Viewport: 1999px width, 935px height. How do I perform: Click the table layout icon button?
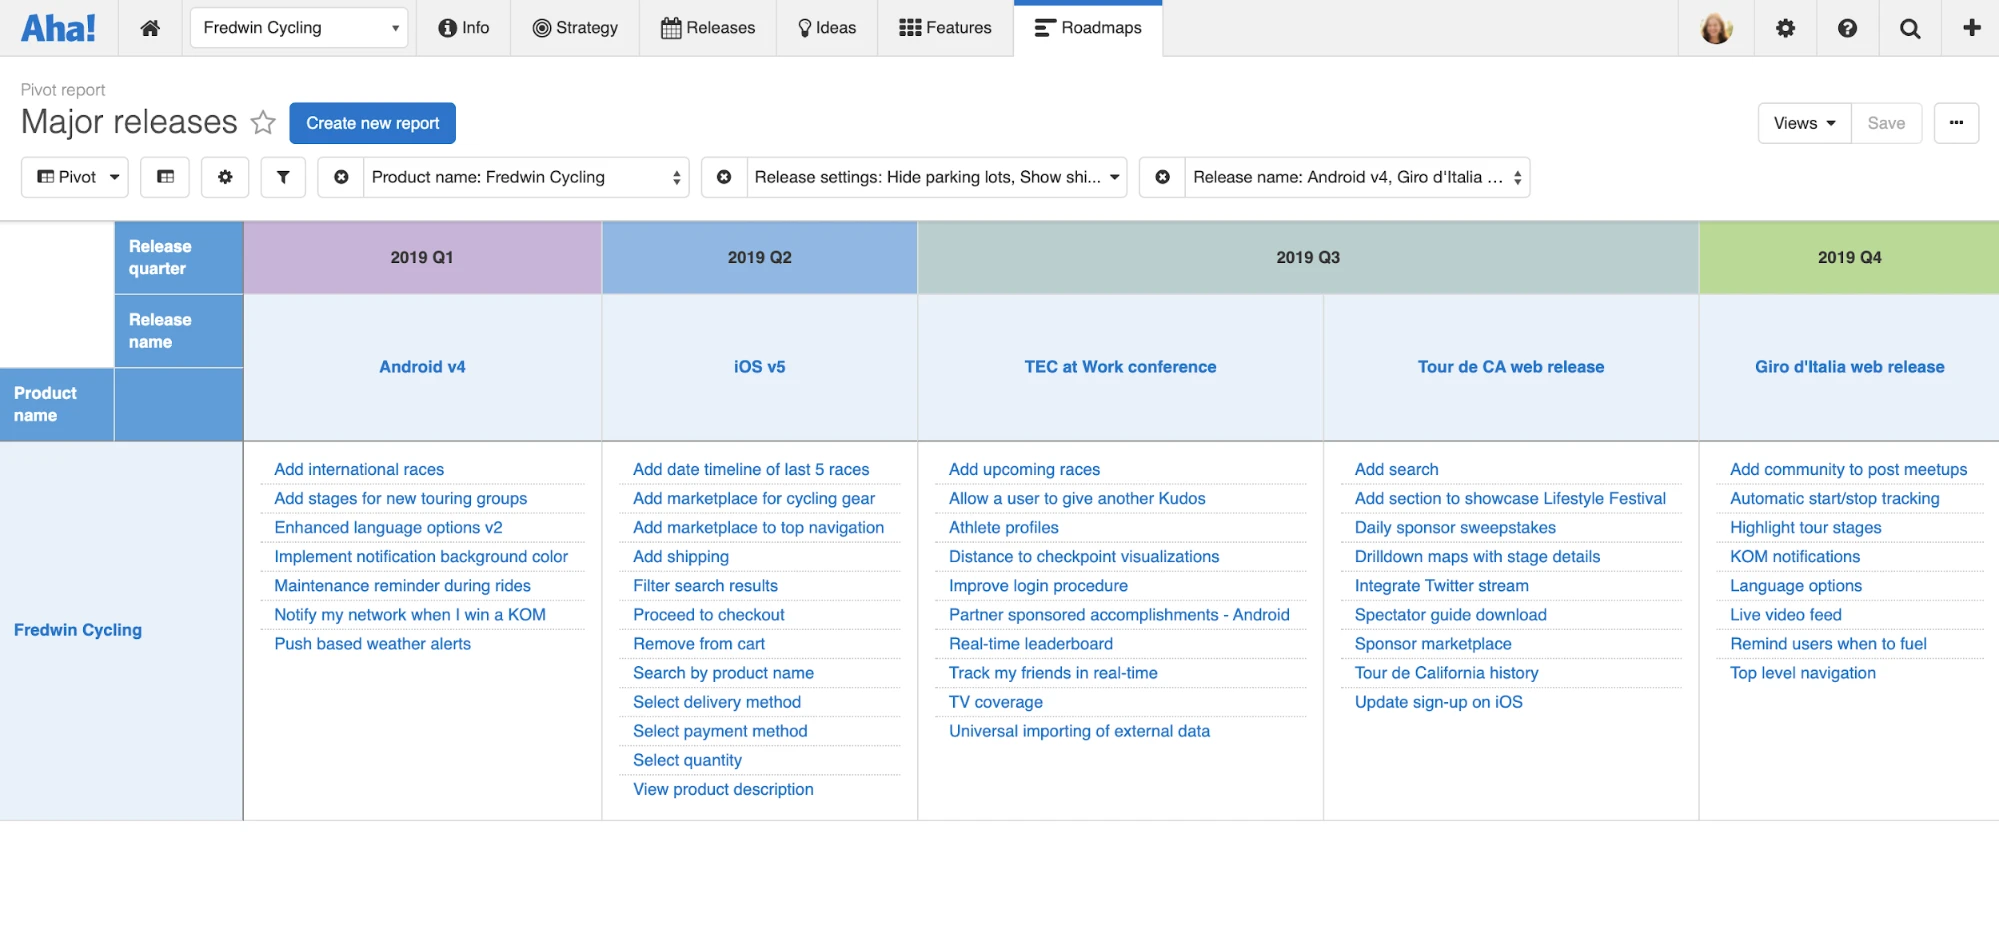(x=166, y=177)
